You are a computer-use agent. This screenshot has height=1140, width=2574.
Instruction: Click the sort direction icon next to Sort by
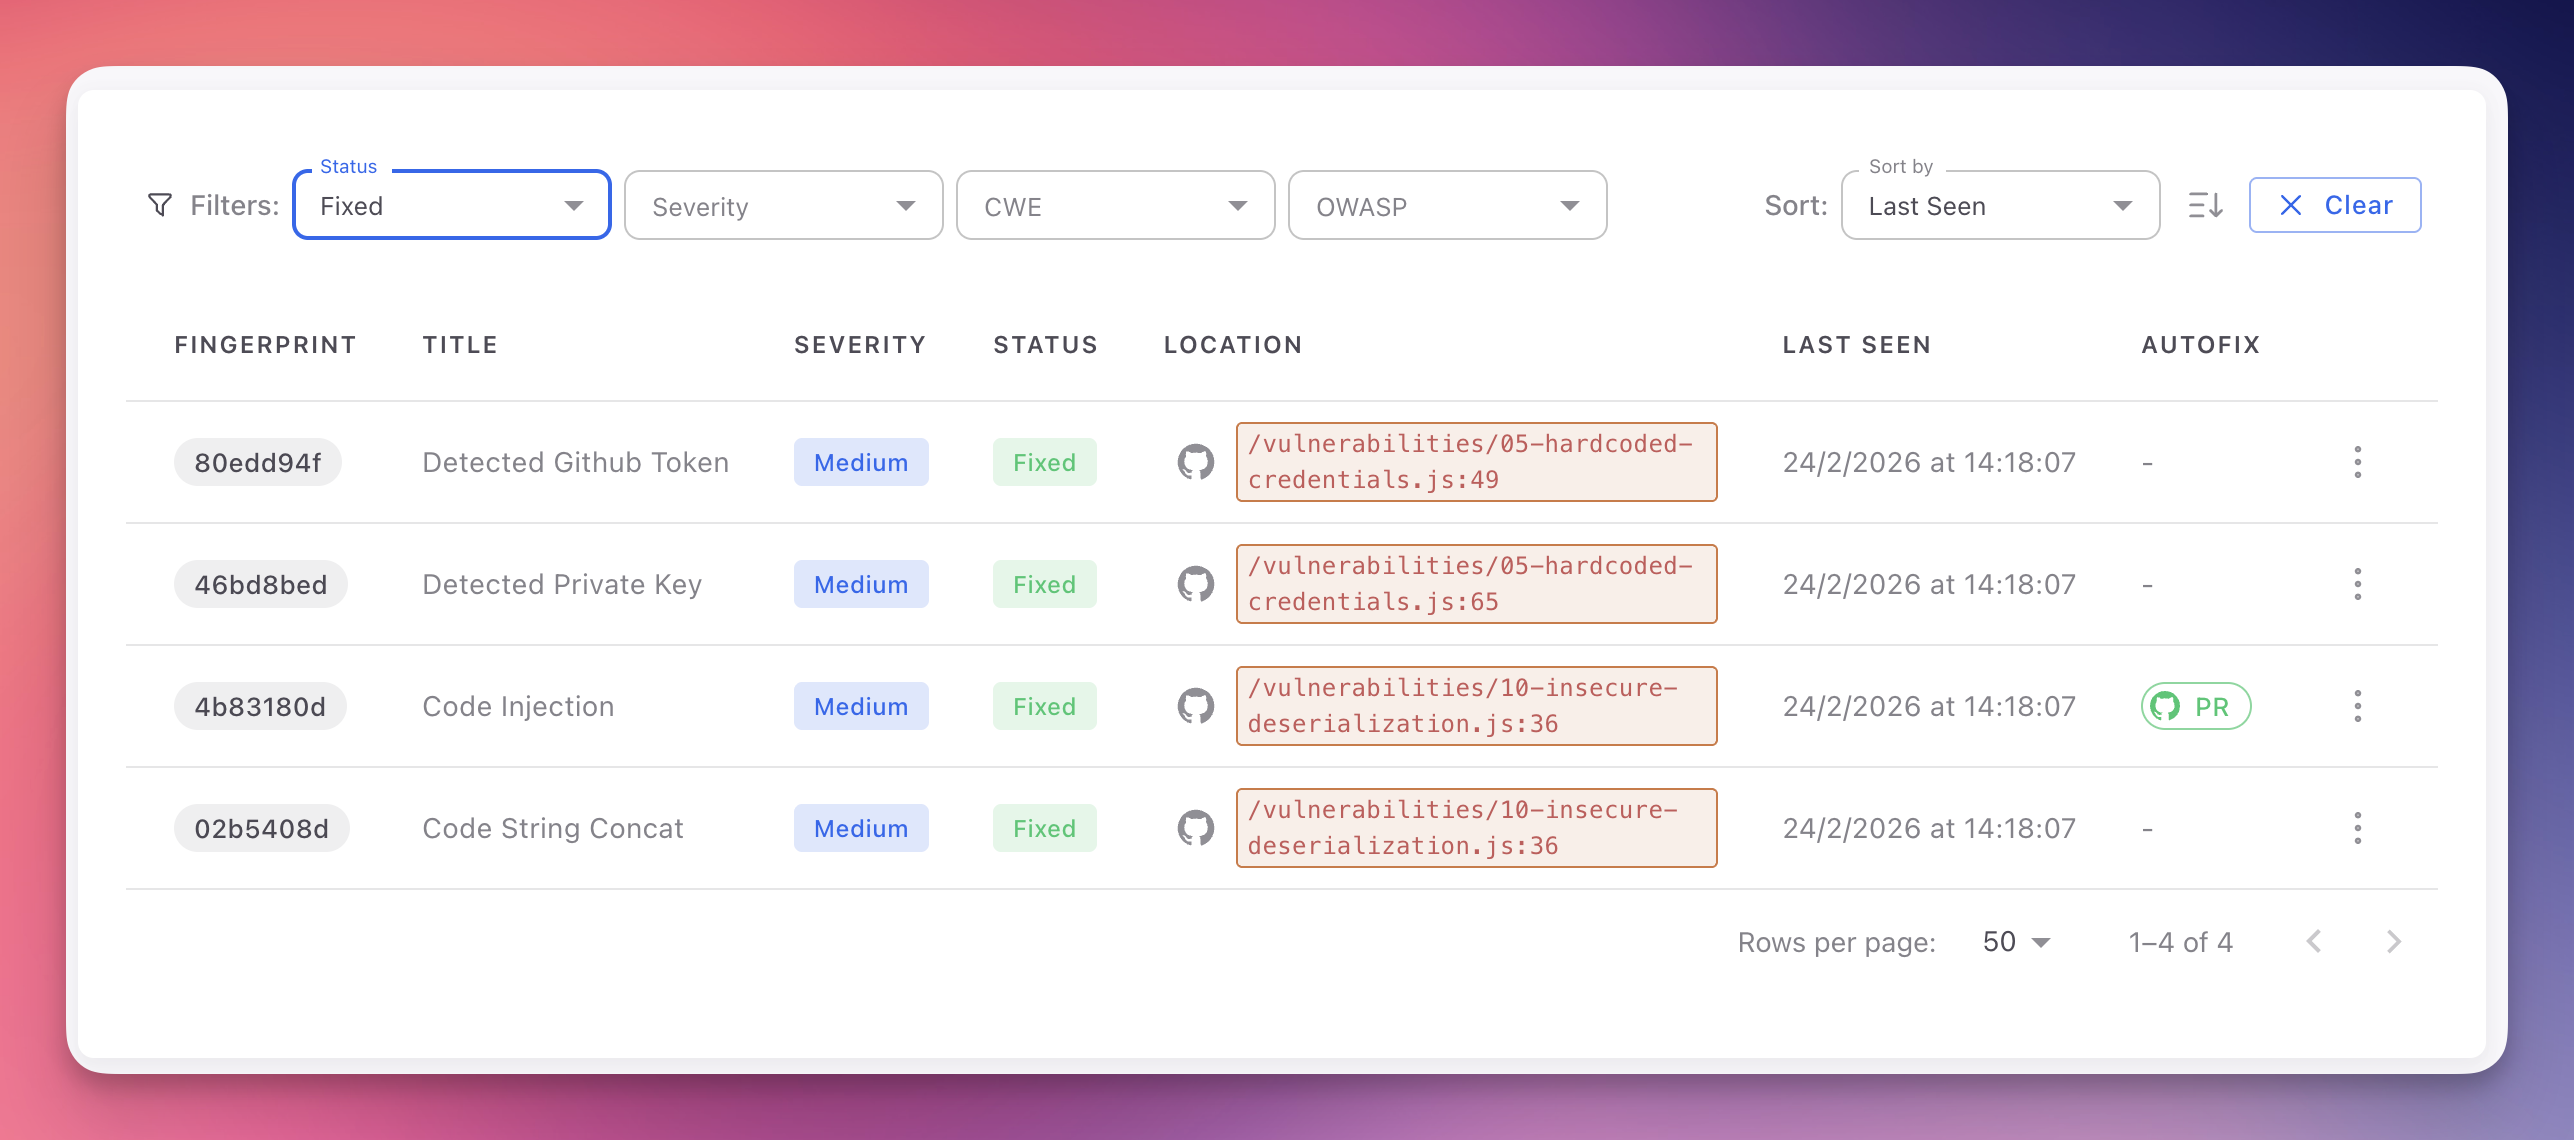[x=2204, y=205]
